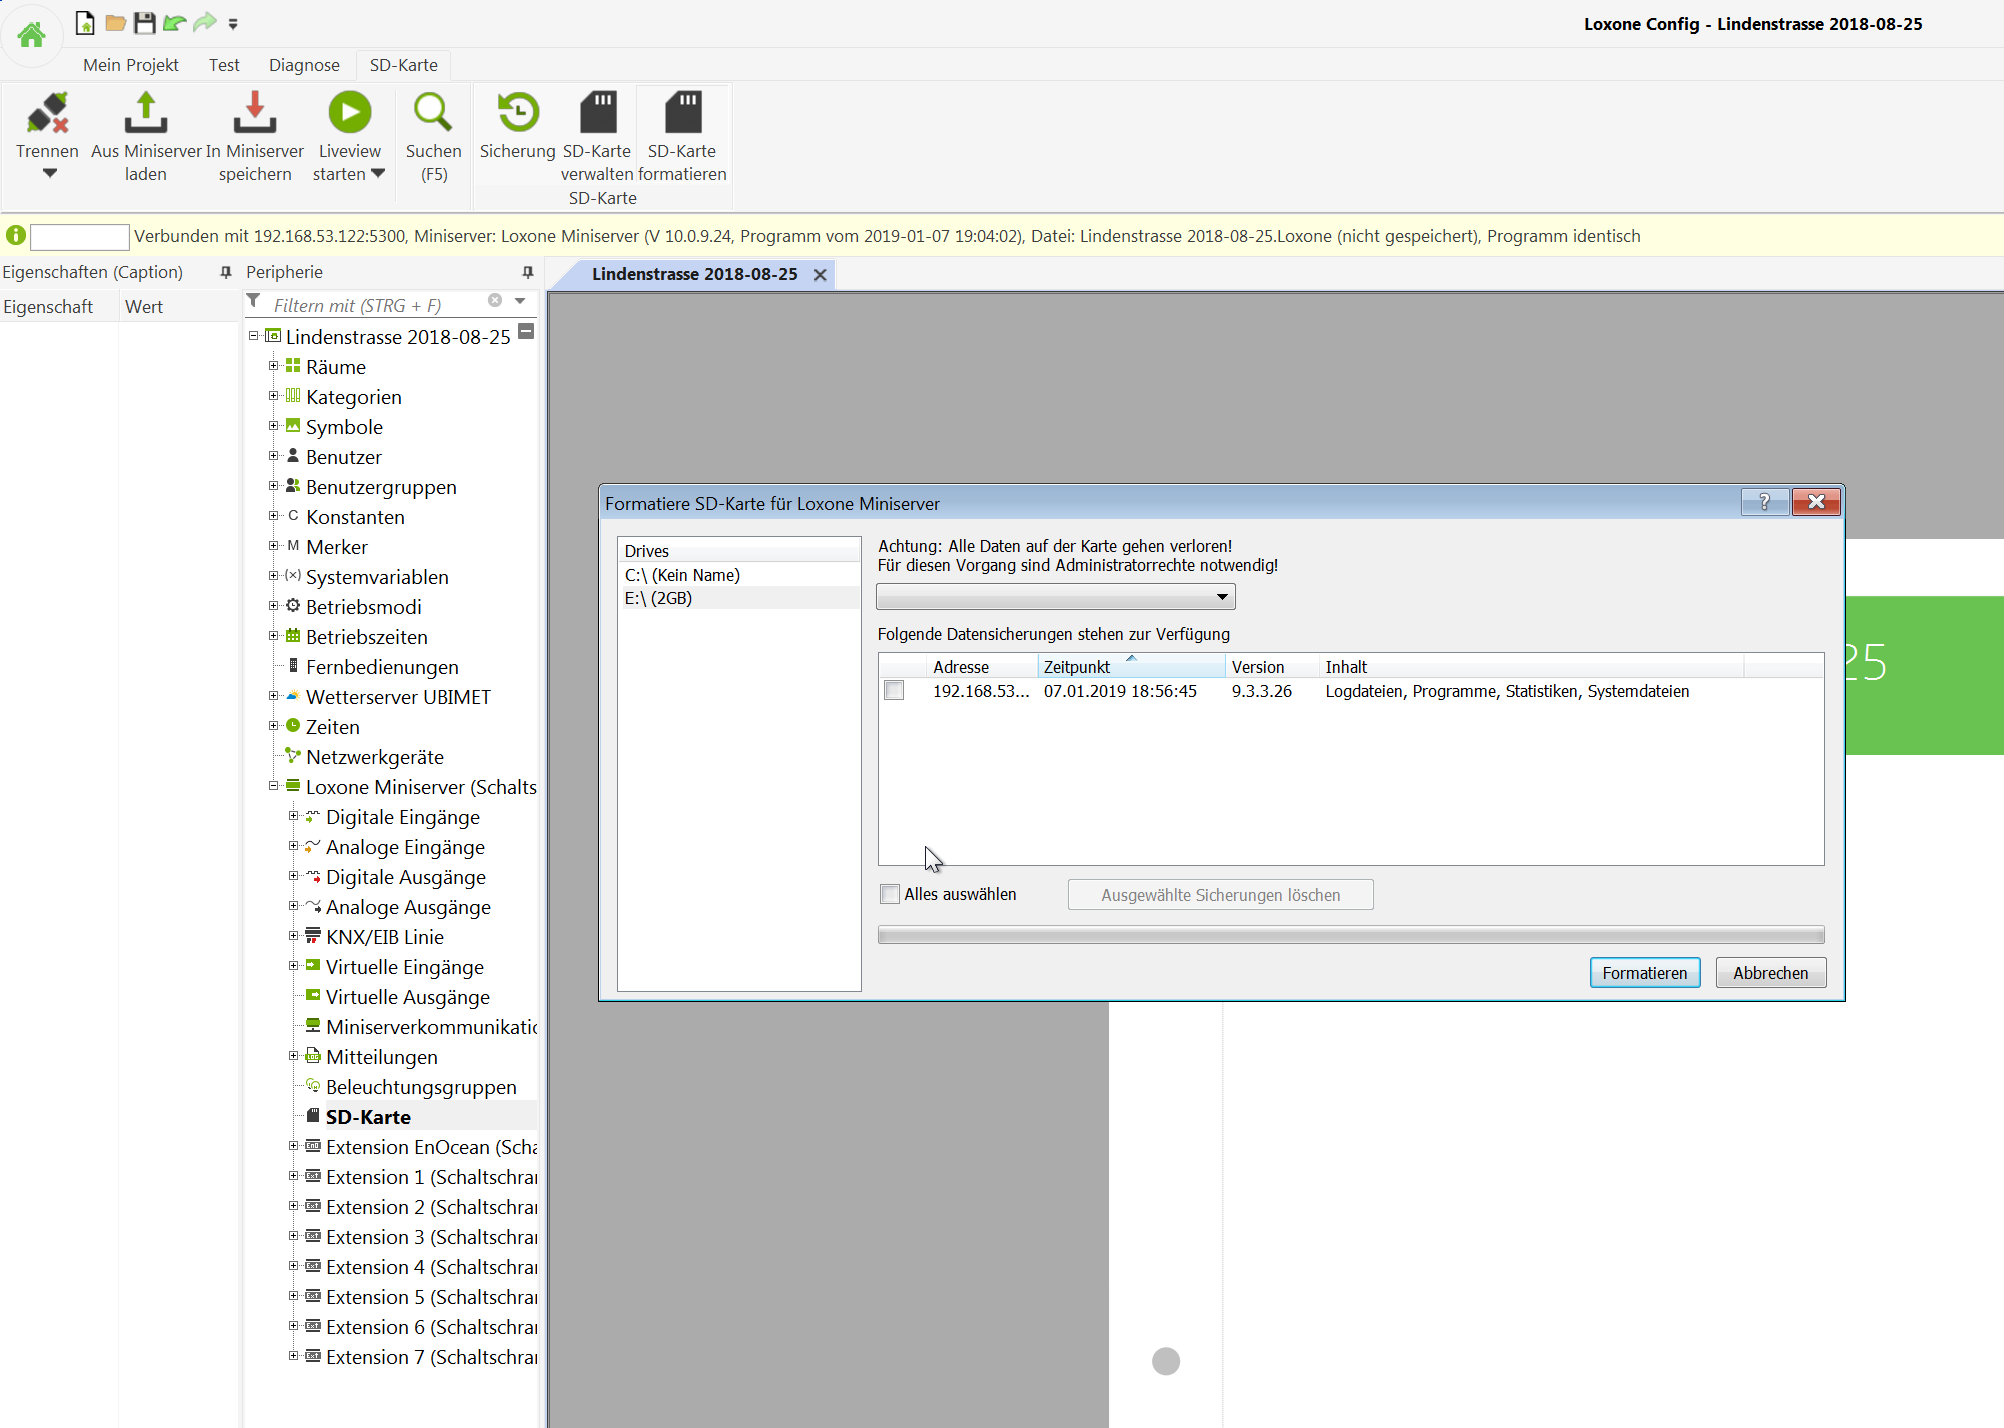Click the empty field in the status bar
2004x1428 pixels.
coord(80,237)
